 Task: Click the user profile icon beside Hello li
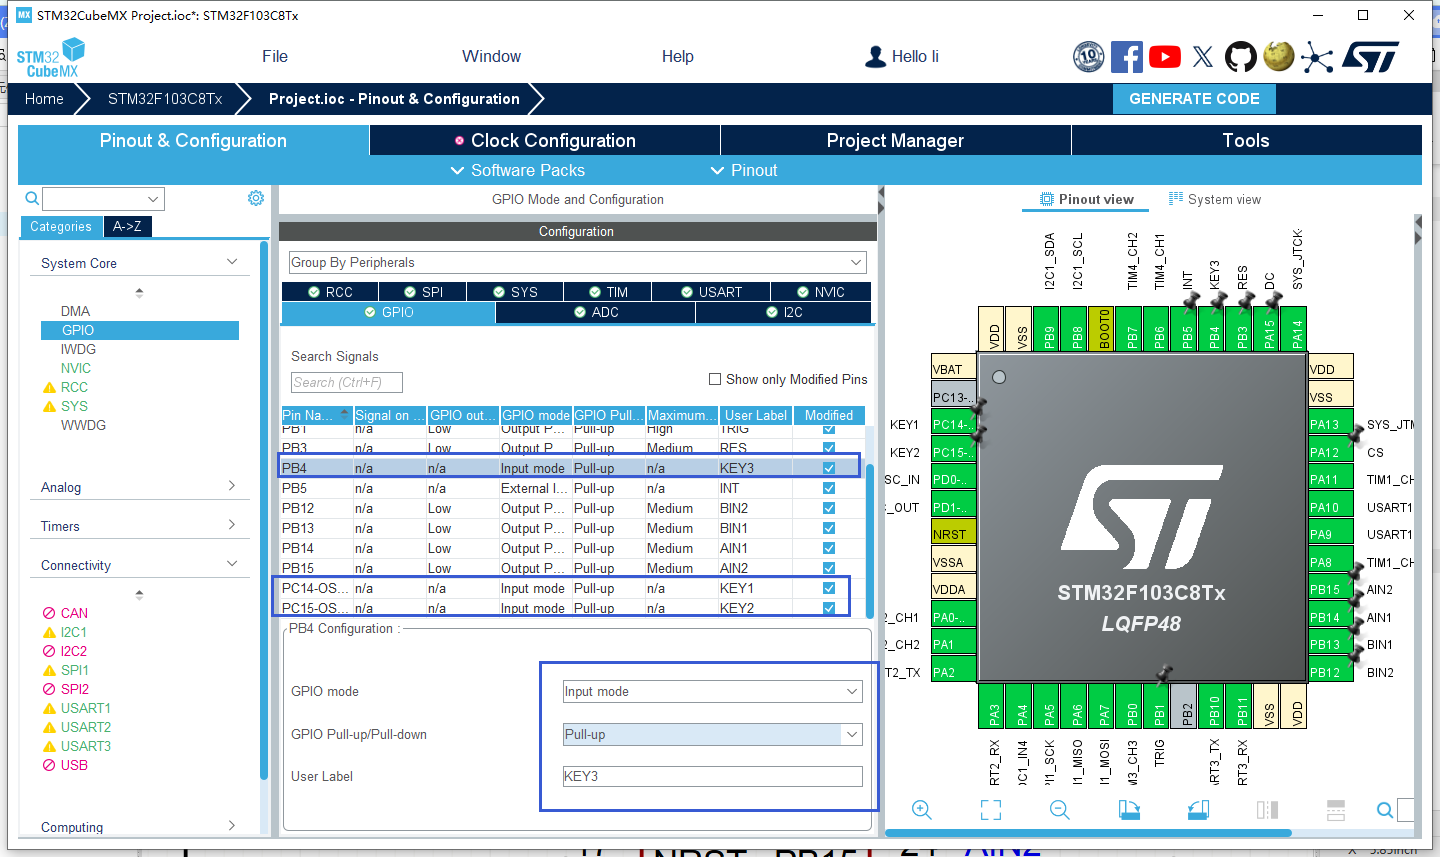click(x=875, y=57)
